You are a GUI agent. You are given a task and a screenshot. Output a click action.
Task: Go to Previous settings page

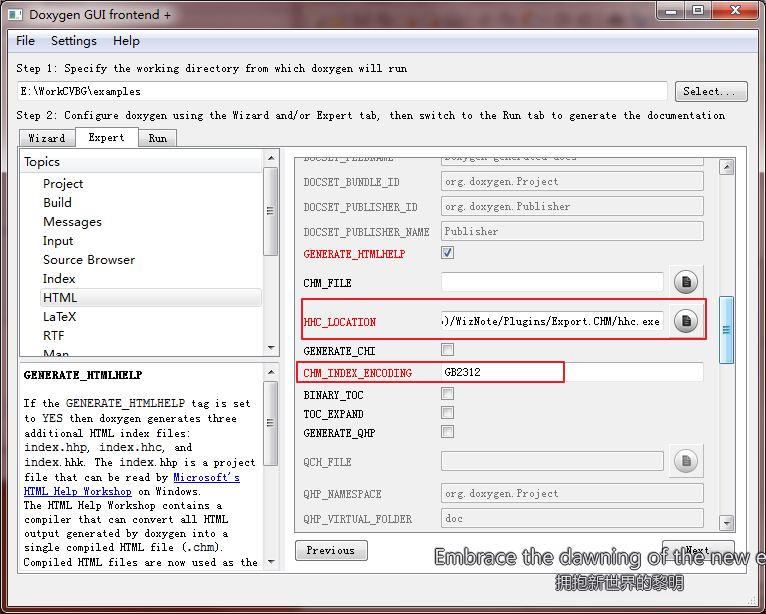331,550
